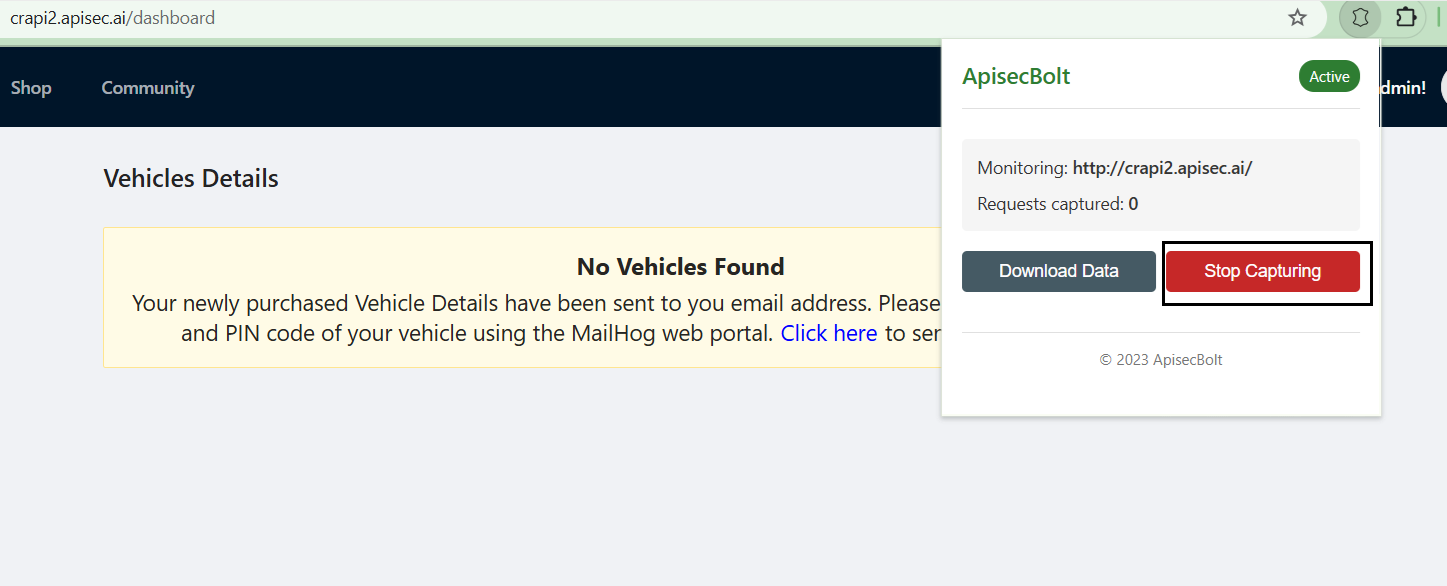Click the profile avatar in the navbar

[x=1443, y=88]
